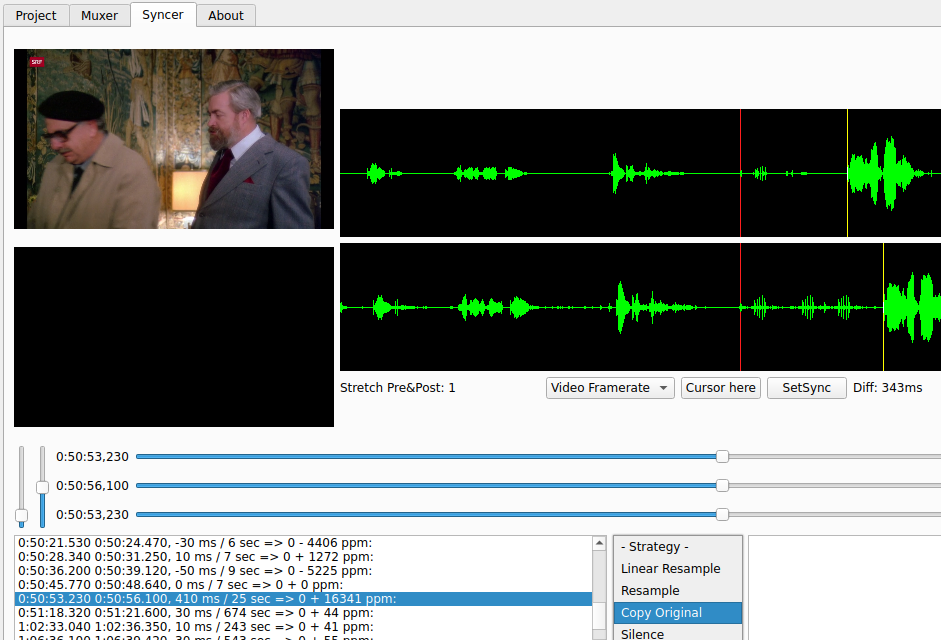This screenshot has width=941, height=640.
Task: Open the About tab
Action: click(x=226, y=15)
